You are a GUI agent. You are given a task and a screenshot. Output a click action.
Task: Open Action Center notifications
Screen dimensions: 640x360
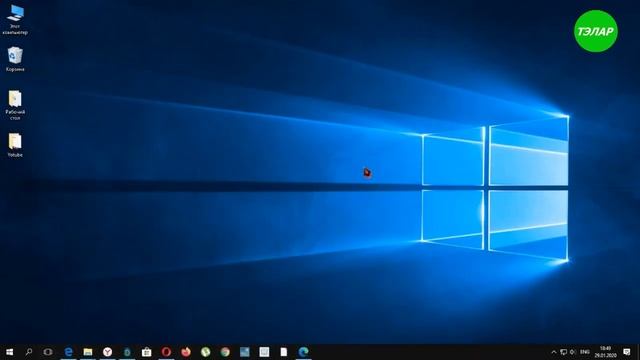(x=627, y=352)
